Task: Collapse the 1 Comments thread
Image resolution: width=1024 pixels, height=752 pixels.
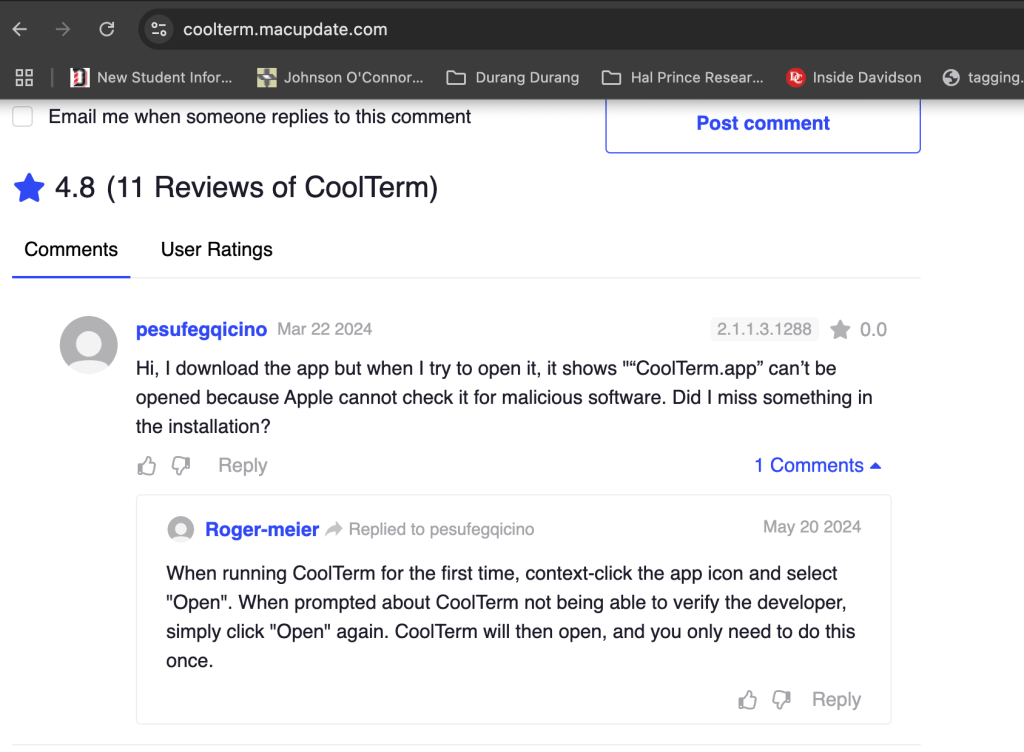Action: 817,465
